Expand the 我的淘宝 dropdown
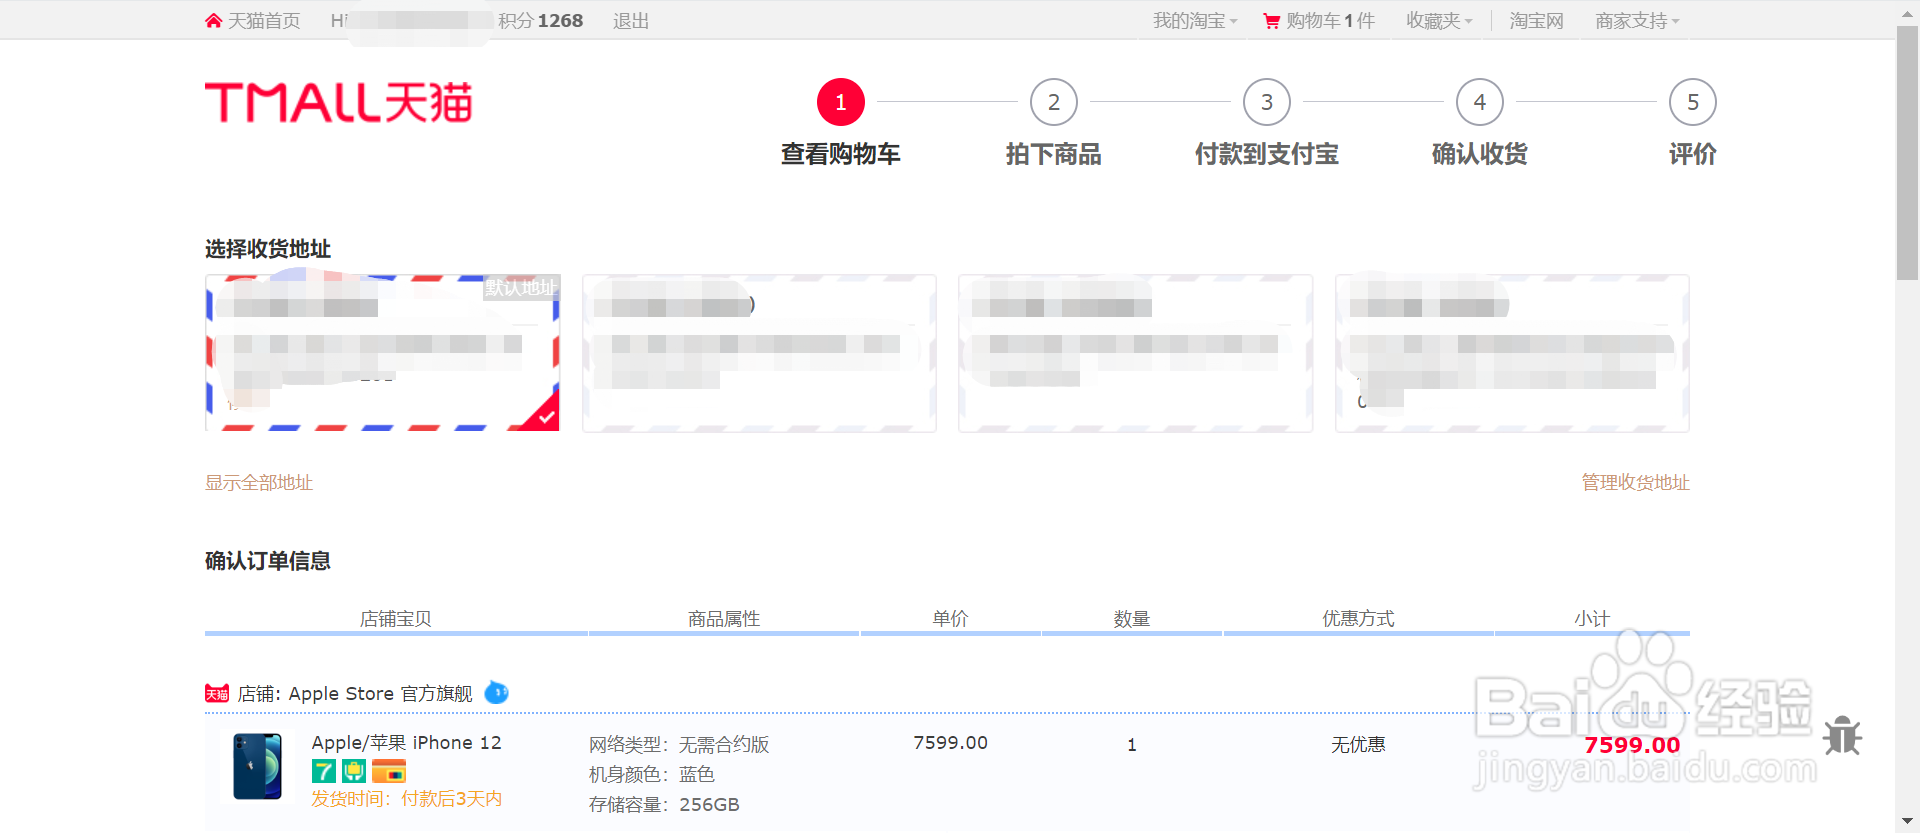The width and height of the screenshot is (1920, 833). pyautogui.click(x=1195, y=21)
